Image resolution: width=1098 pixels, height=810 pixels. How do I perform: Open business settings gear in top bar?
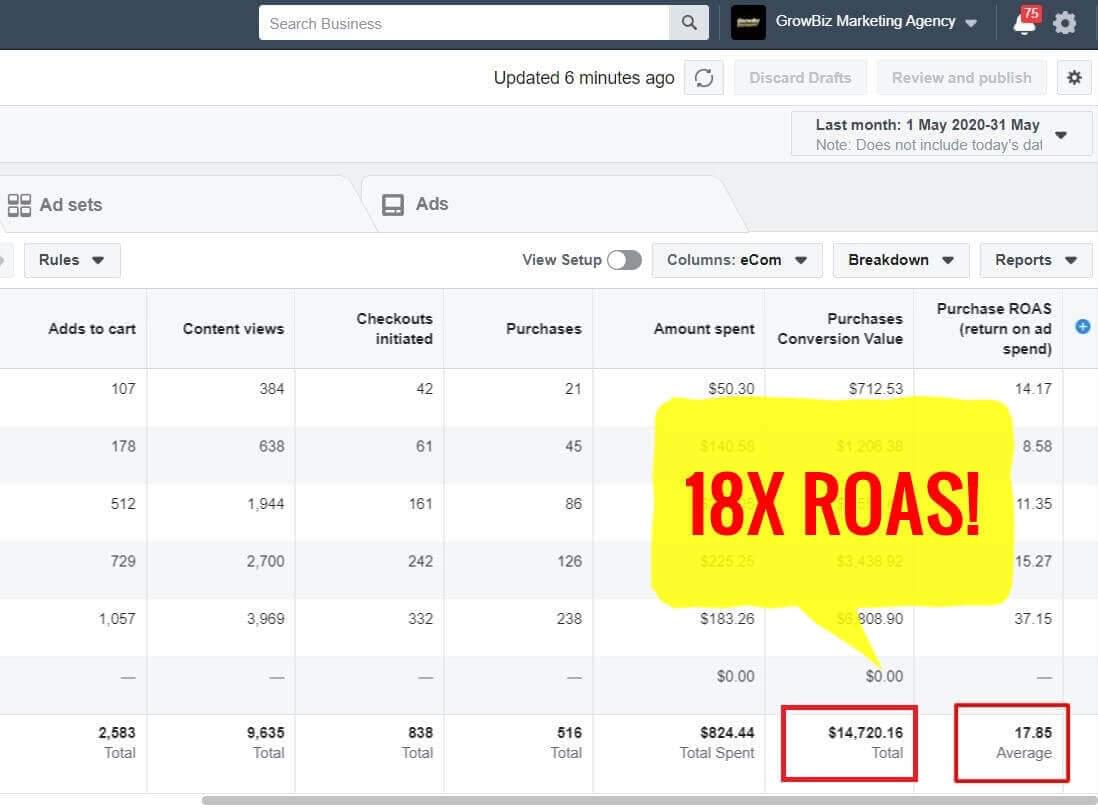point(1065,22)
